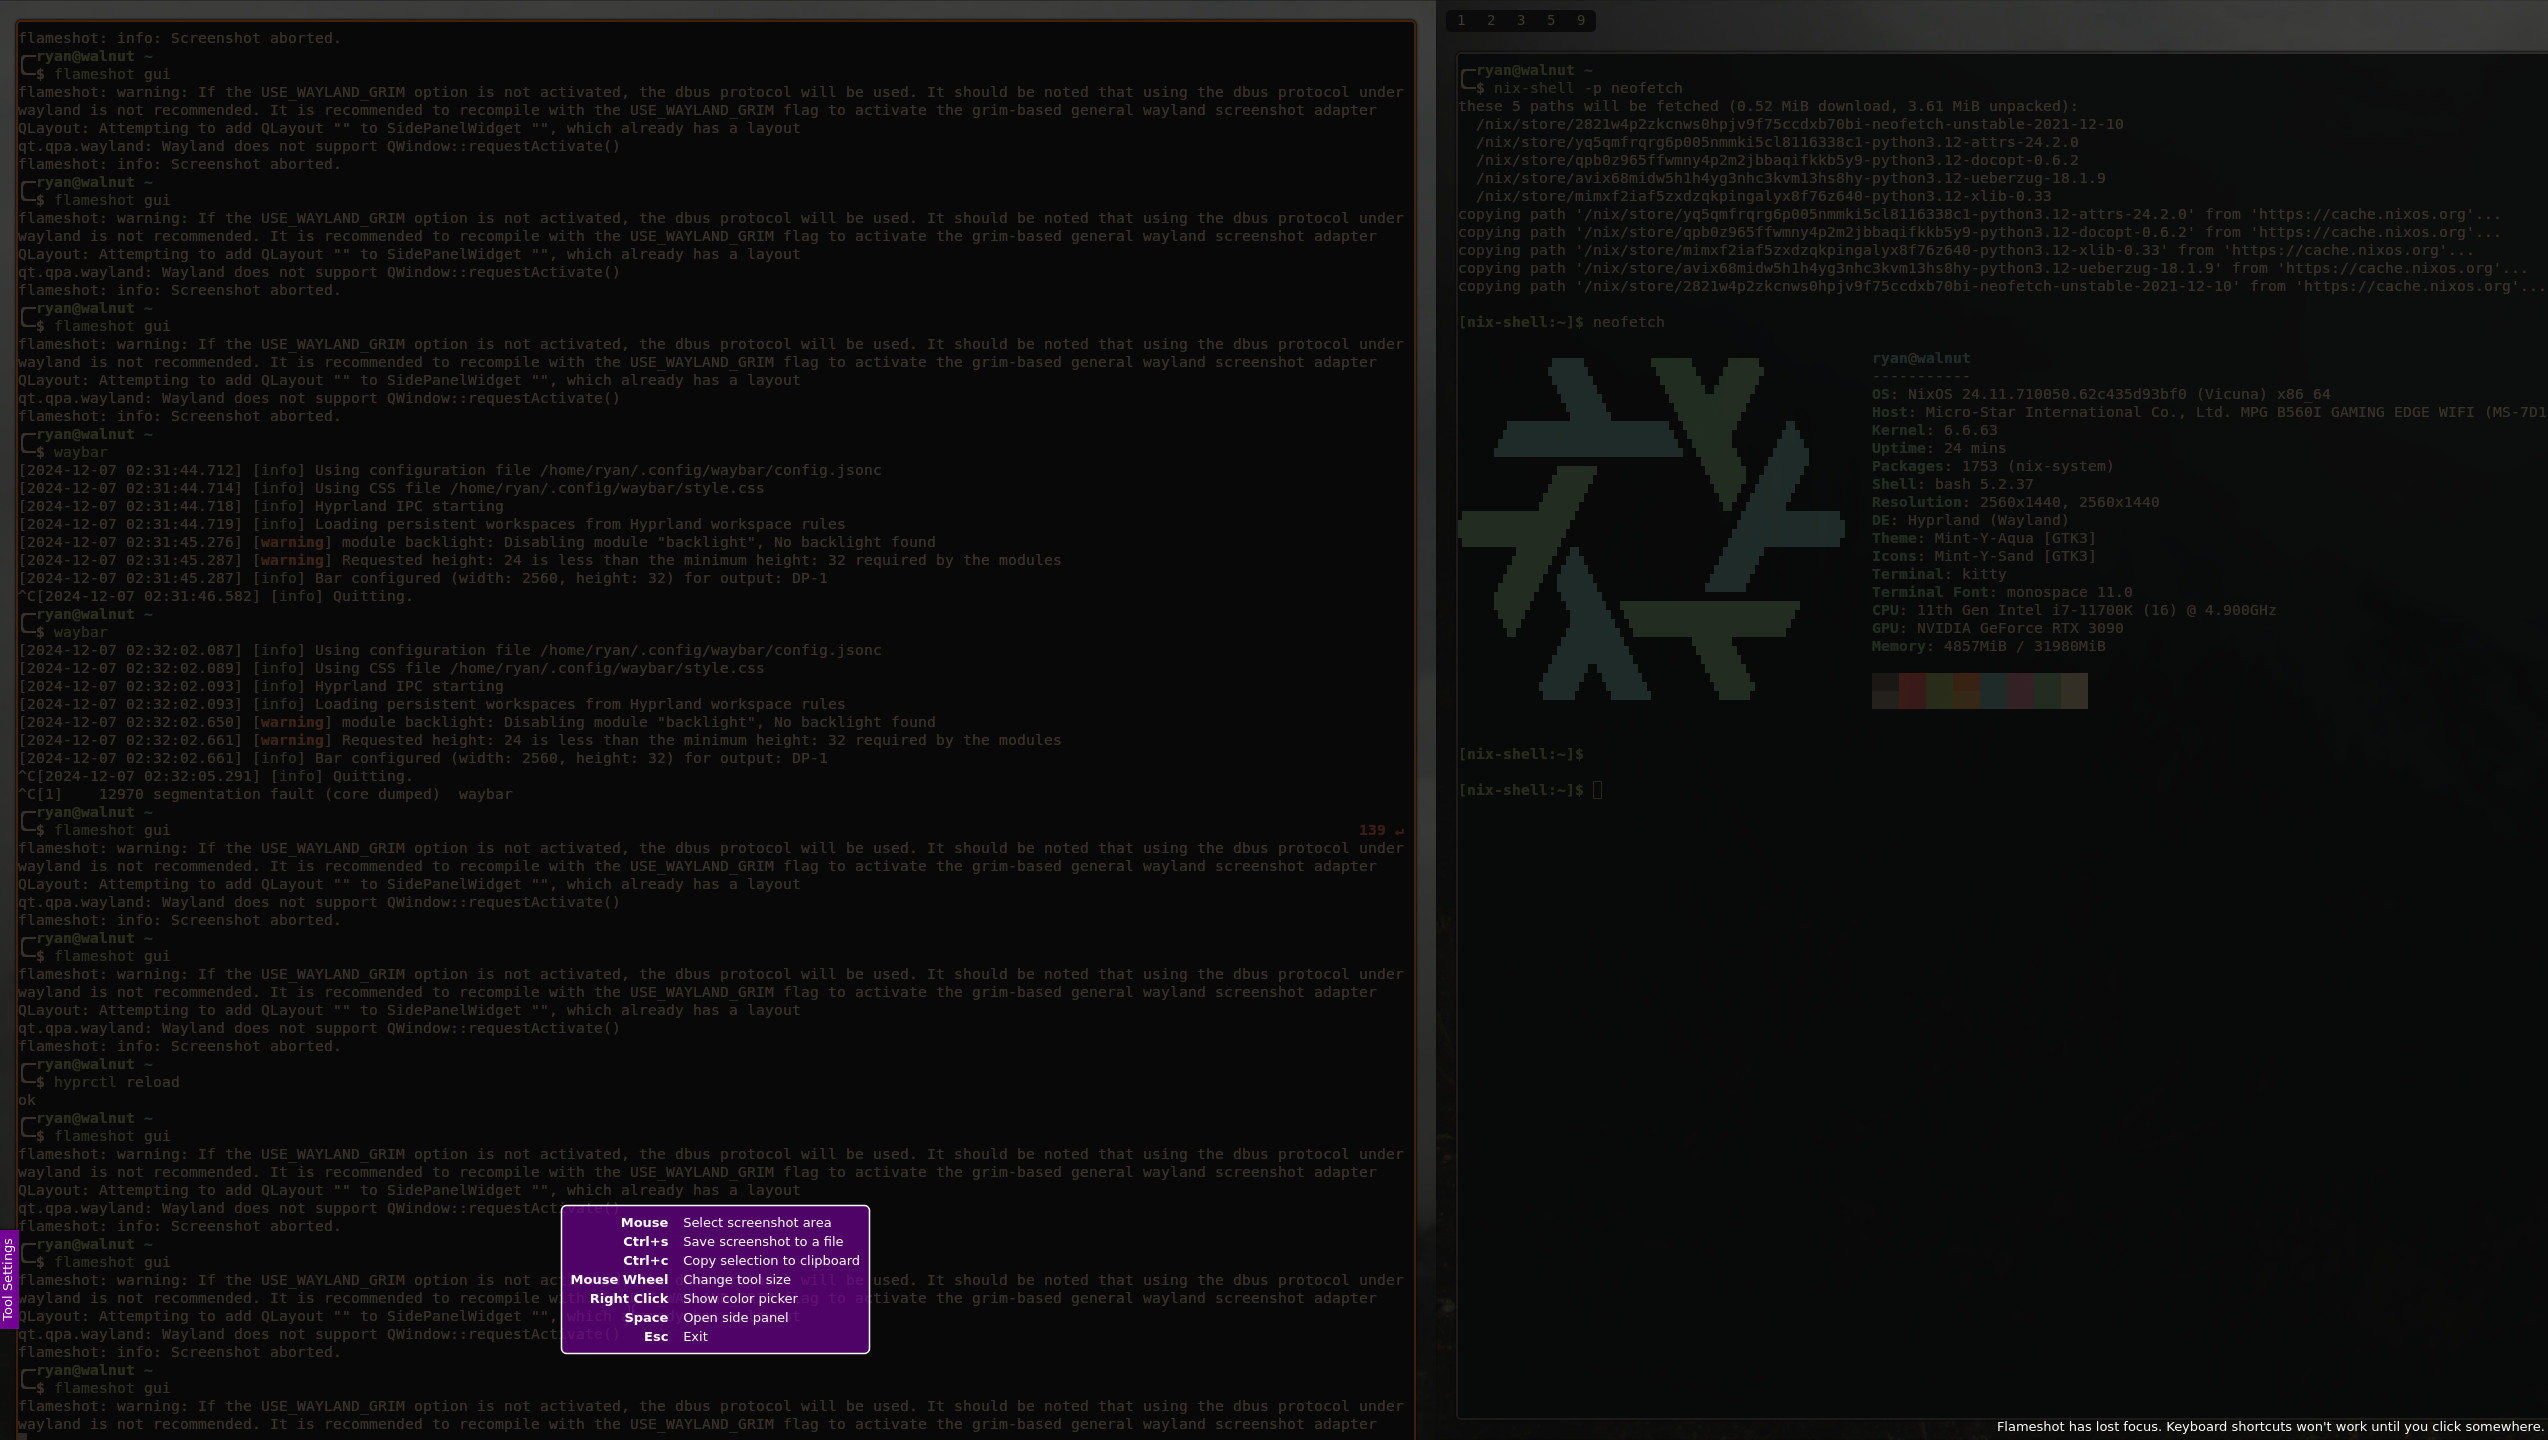
Task: Open the Tool Settings side tab
Action: pyautogui.click(x=8, y=1282)
